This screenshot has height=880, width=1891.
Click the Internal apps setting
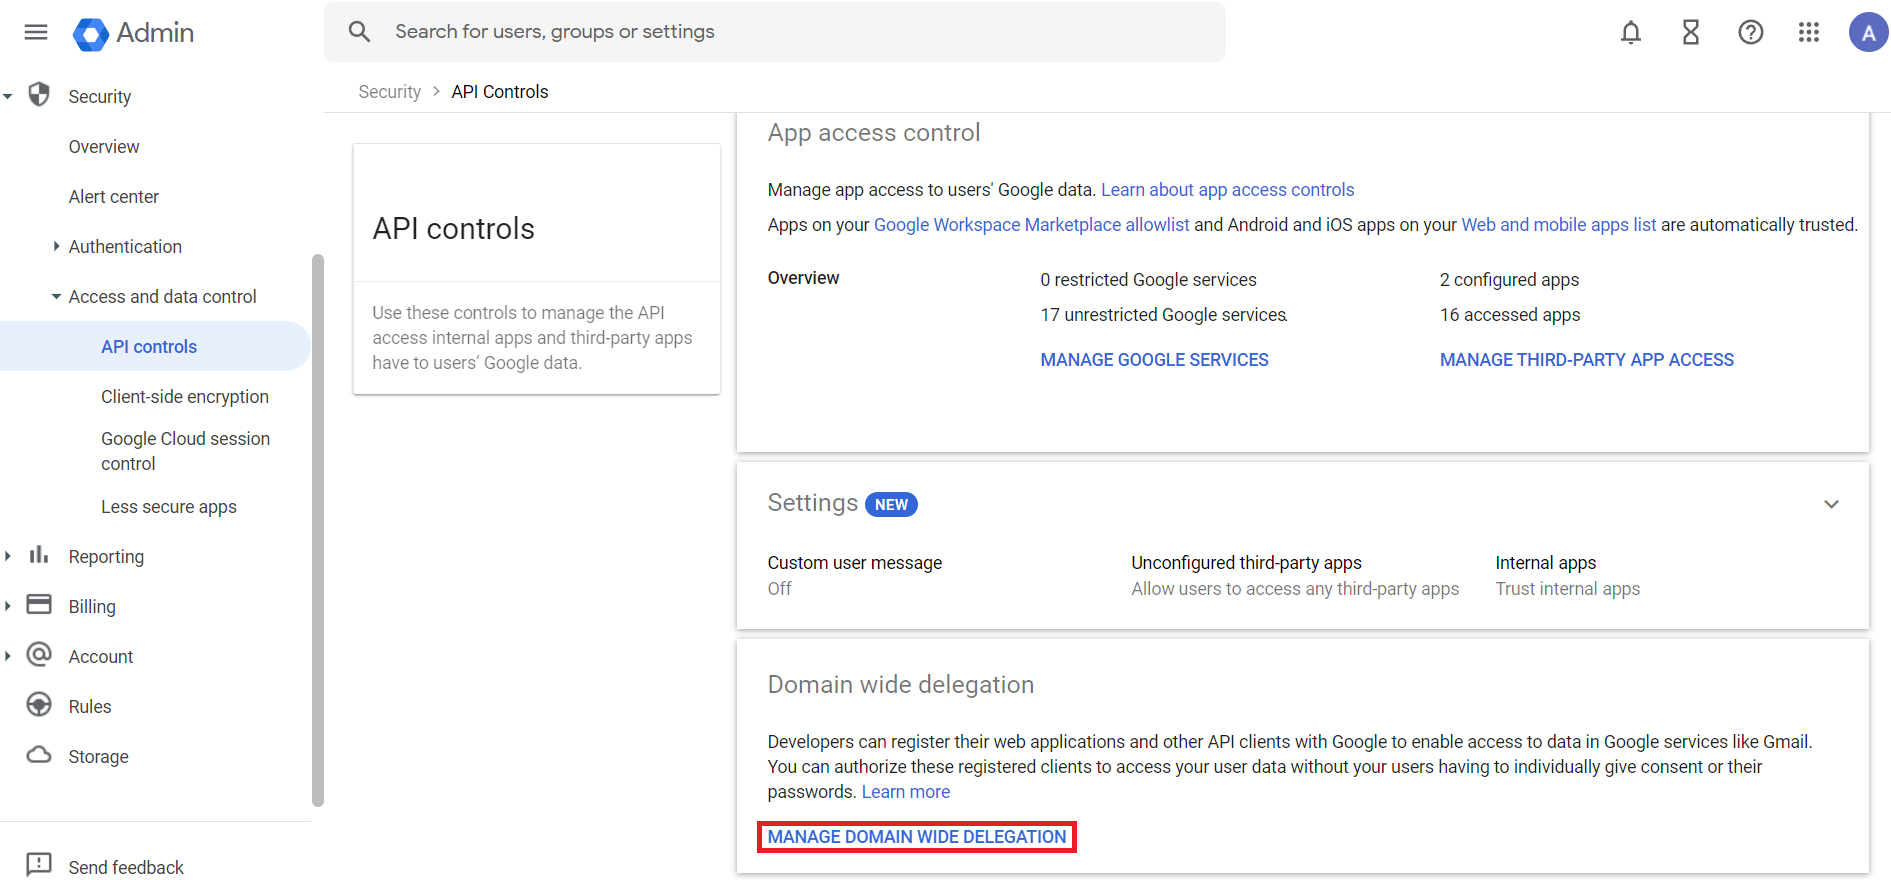(1567, 575)
